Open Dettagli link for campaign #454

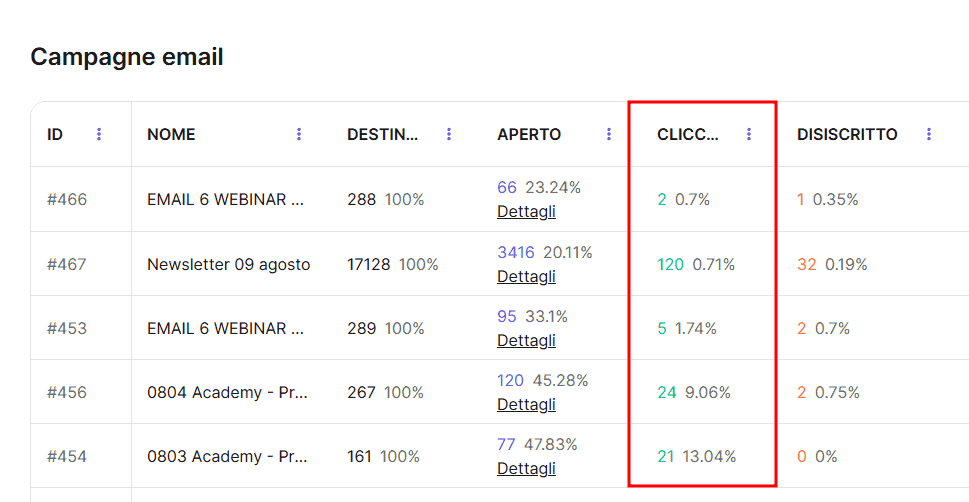tap(527, 469)
